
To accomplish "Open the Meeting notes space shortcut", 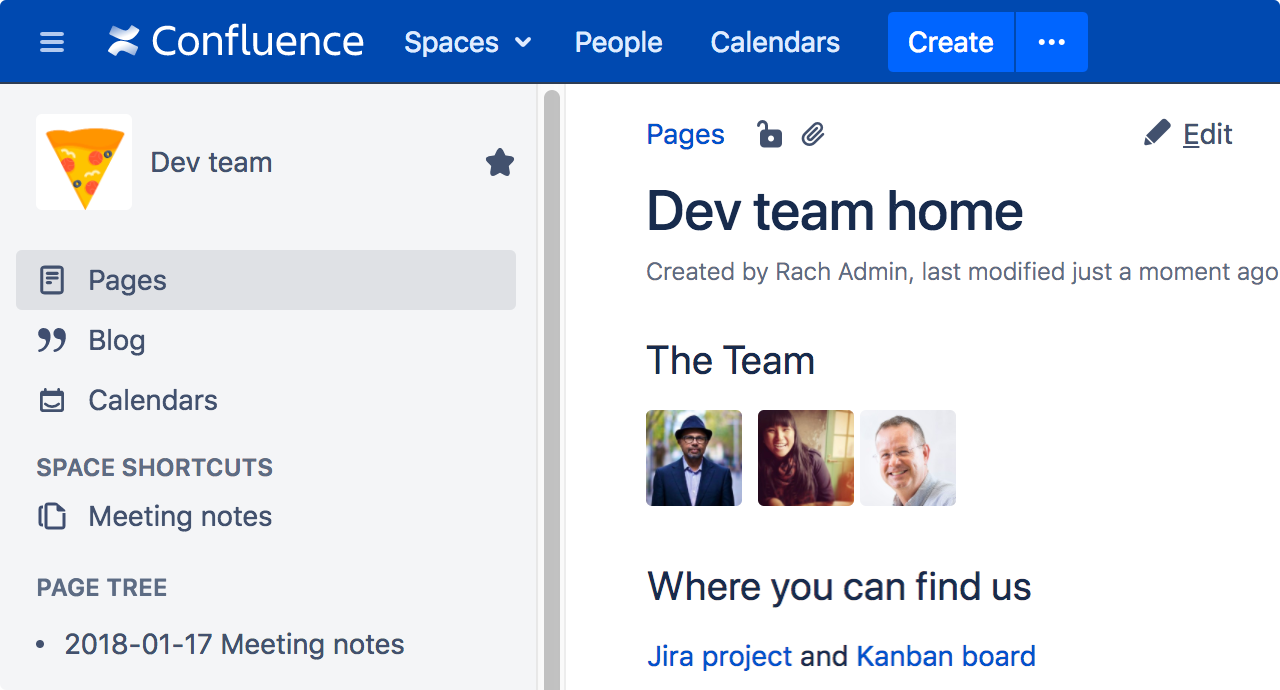I will [180, 516].
